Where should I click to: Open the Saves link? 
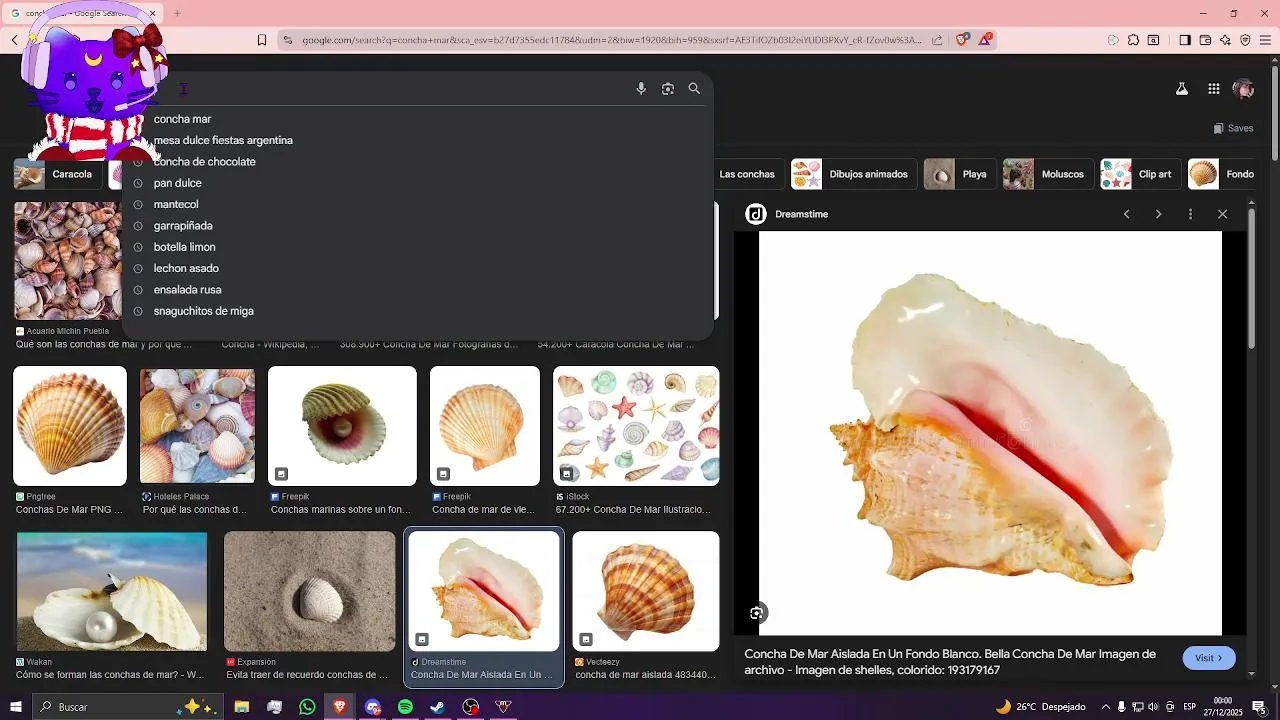(x=1233, y=128)
